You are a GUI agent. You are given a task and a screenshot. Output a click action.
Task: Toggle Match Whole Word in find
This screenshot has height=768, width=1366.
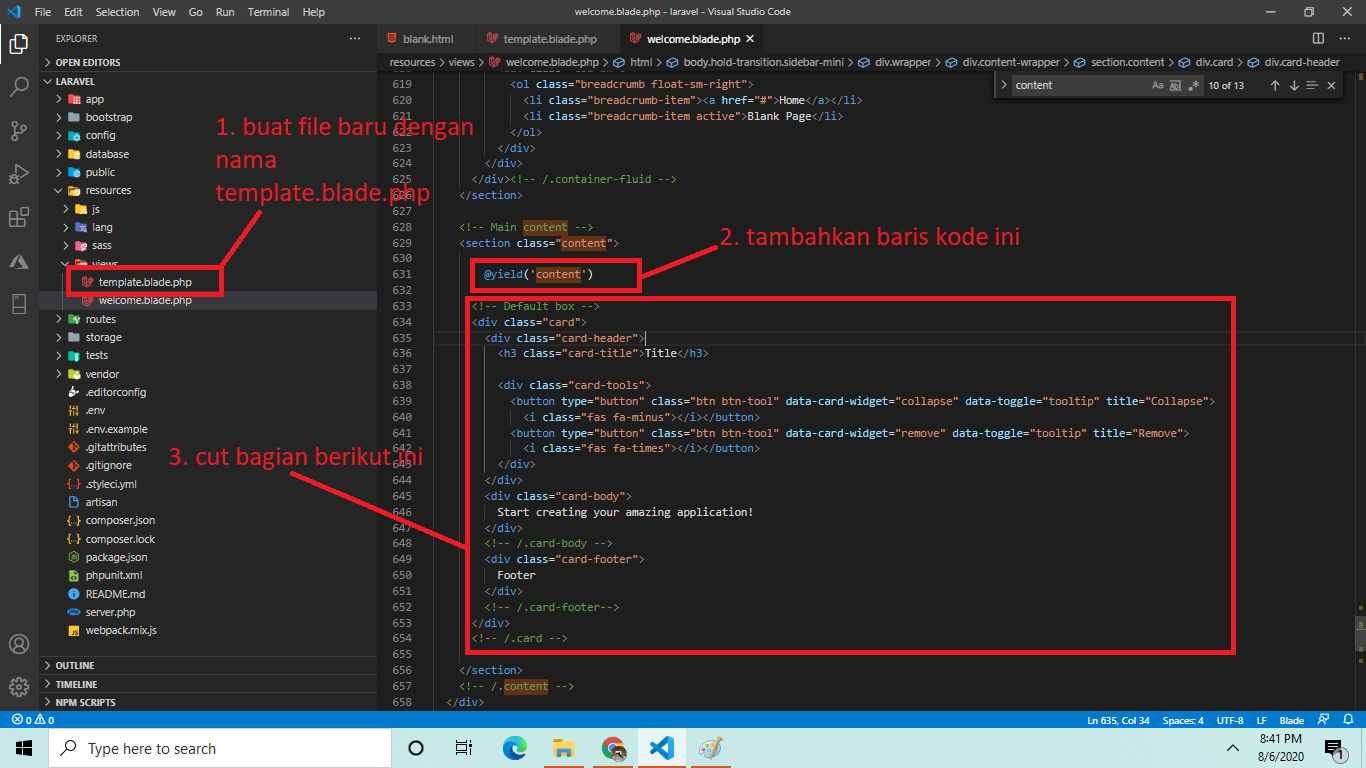1175,85
